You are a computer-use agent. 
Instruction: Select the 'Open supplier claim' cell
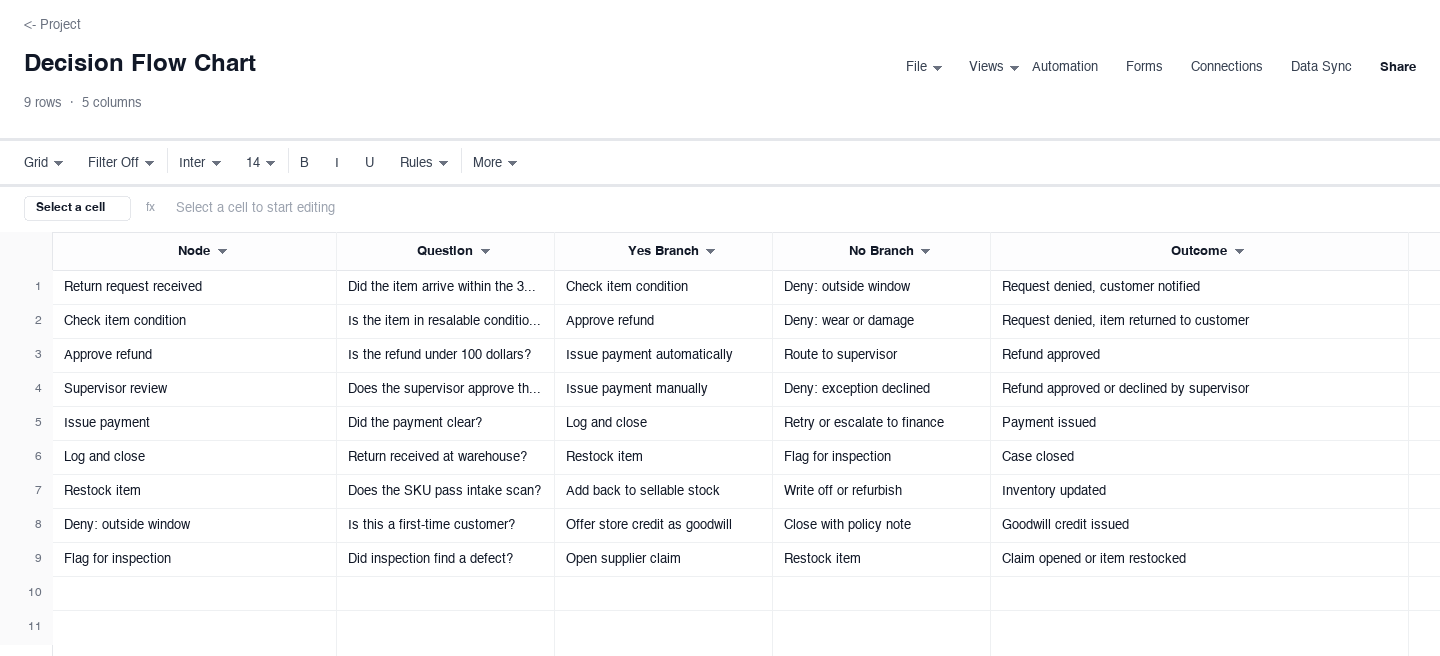pos(663,559)
